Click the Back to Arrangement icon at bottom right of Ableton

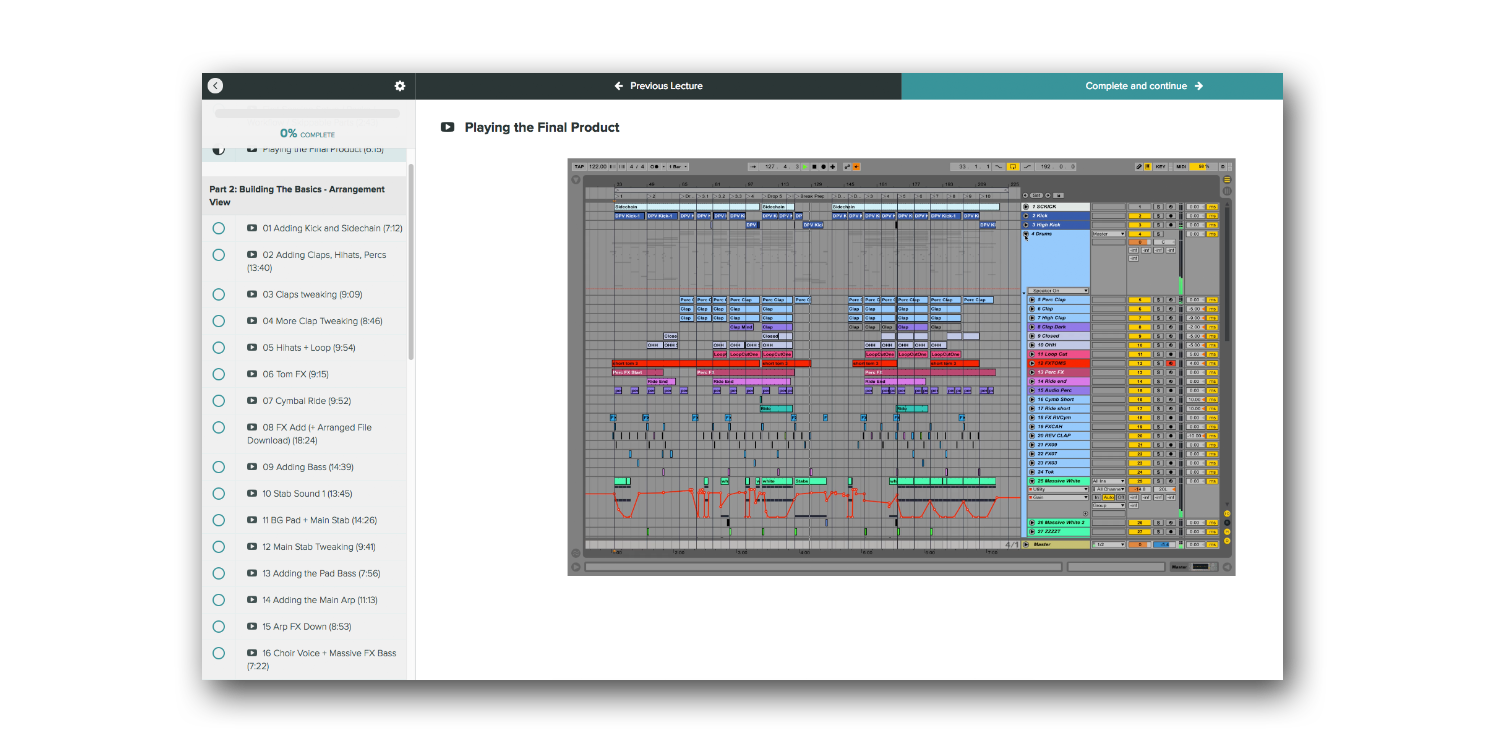tap(1227, 567)
